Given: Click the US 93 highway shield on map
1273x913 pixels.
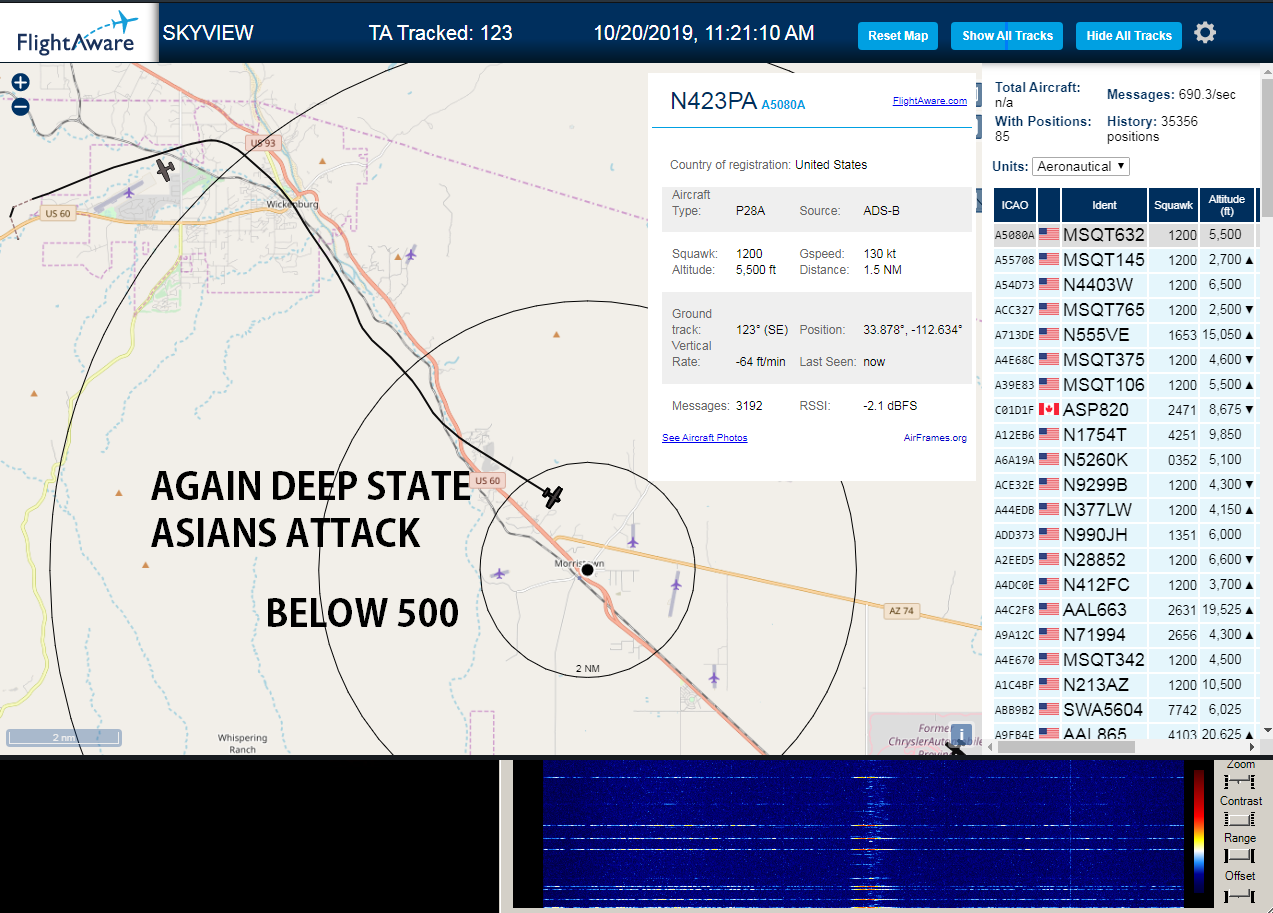Looking at the screenshot, I should point(262,144).
